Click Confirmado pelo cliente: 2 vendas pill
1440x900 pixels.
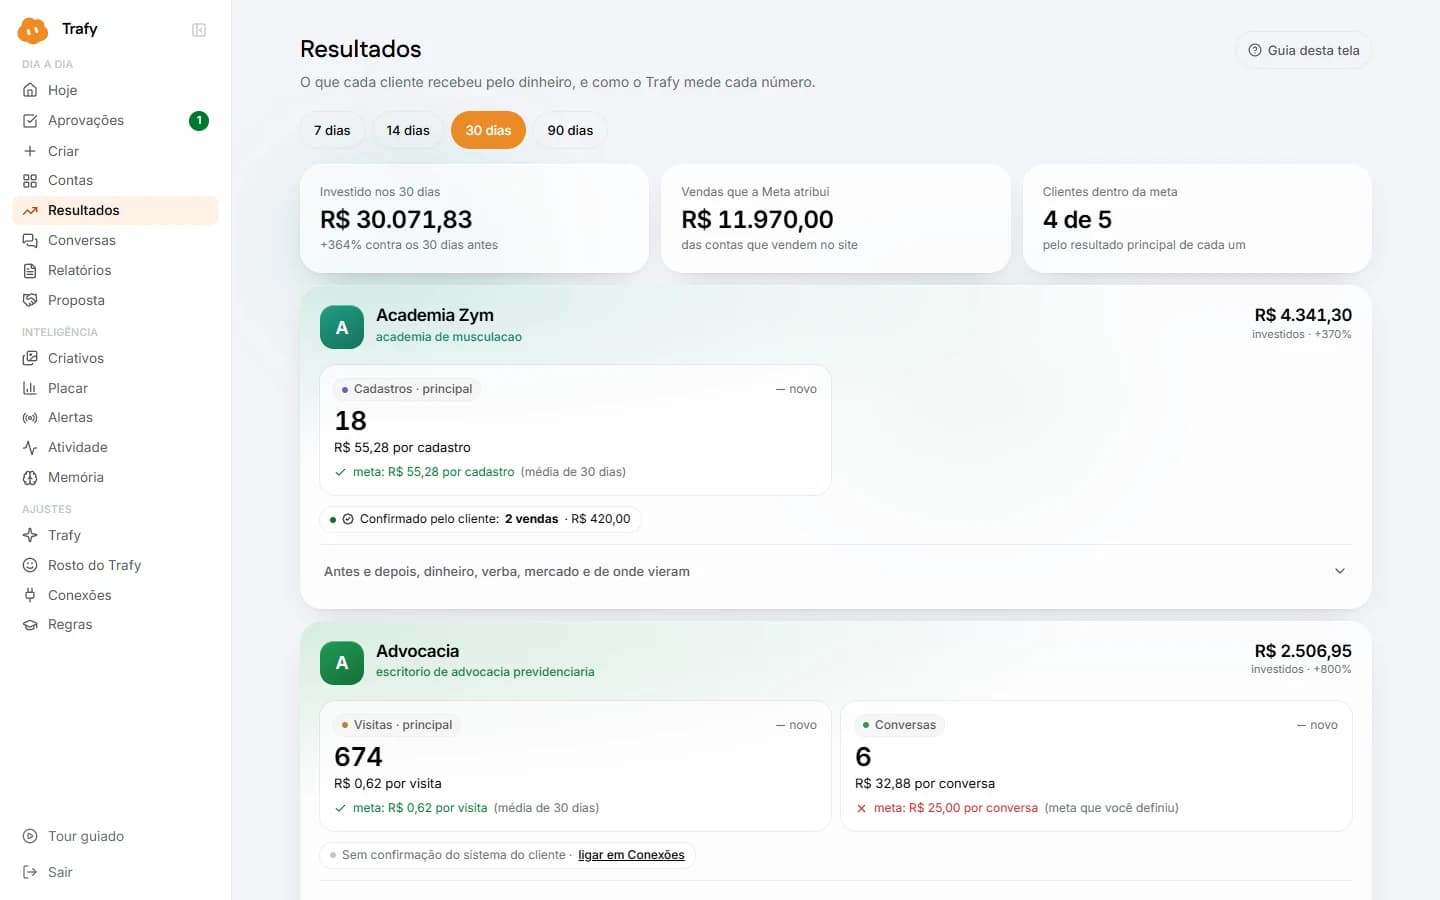tap(480, 519)
